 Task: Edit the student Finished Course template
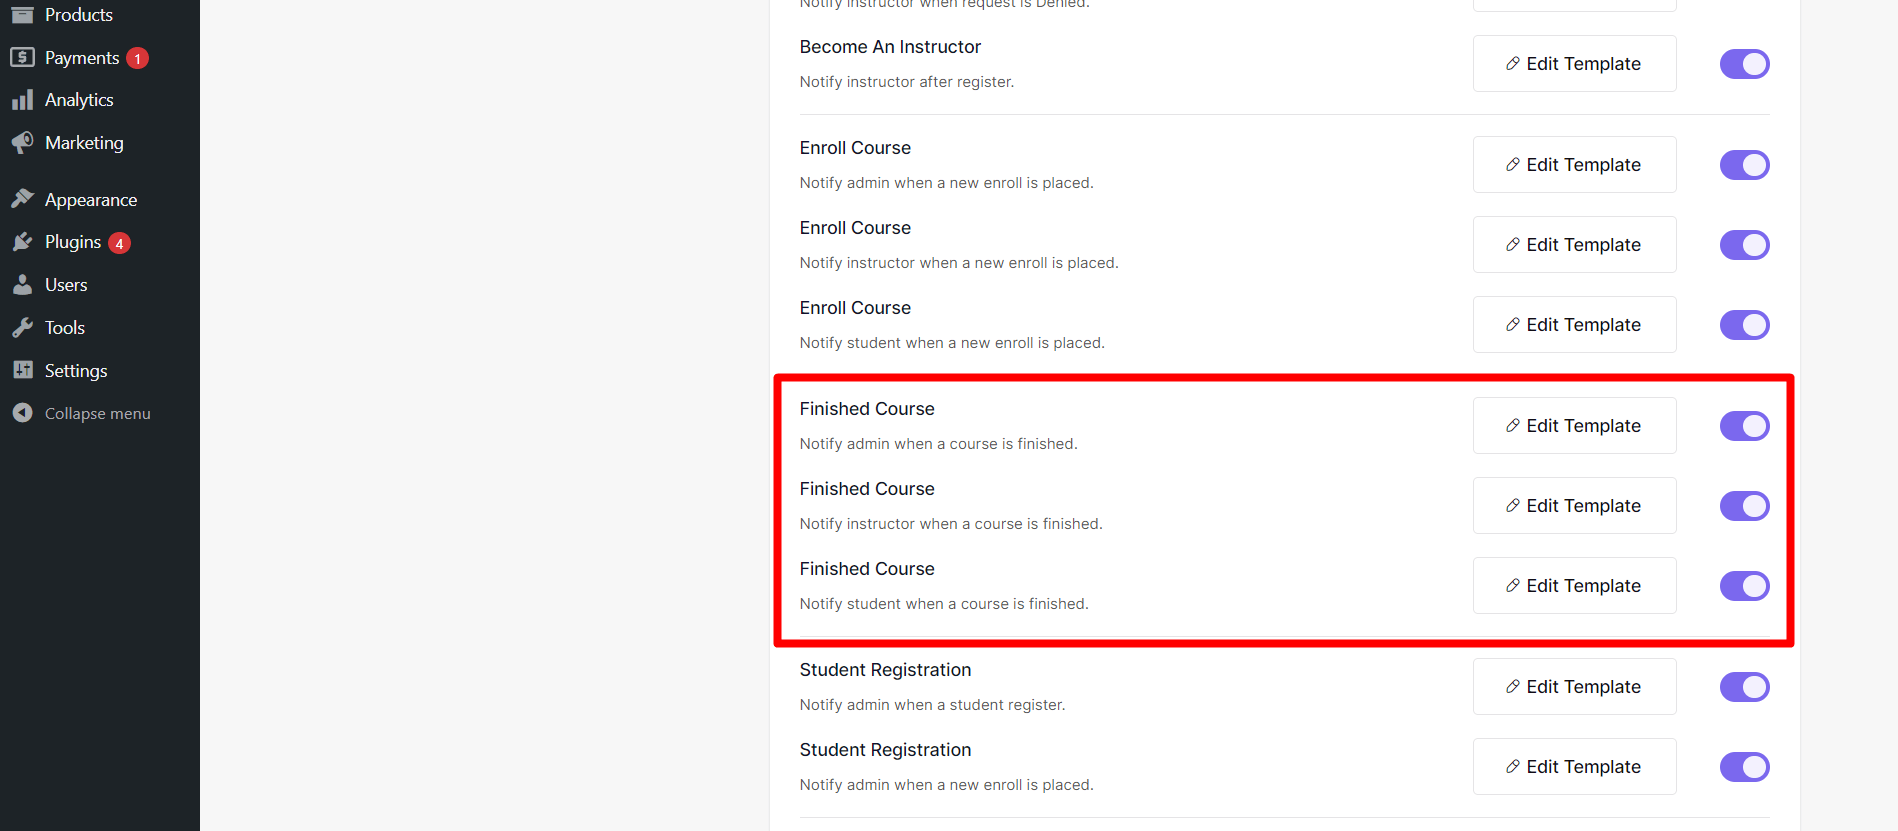[1574, 585]
